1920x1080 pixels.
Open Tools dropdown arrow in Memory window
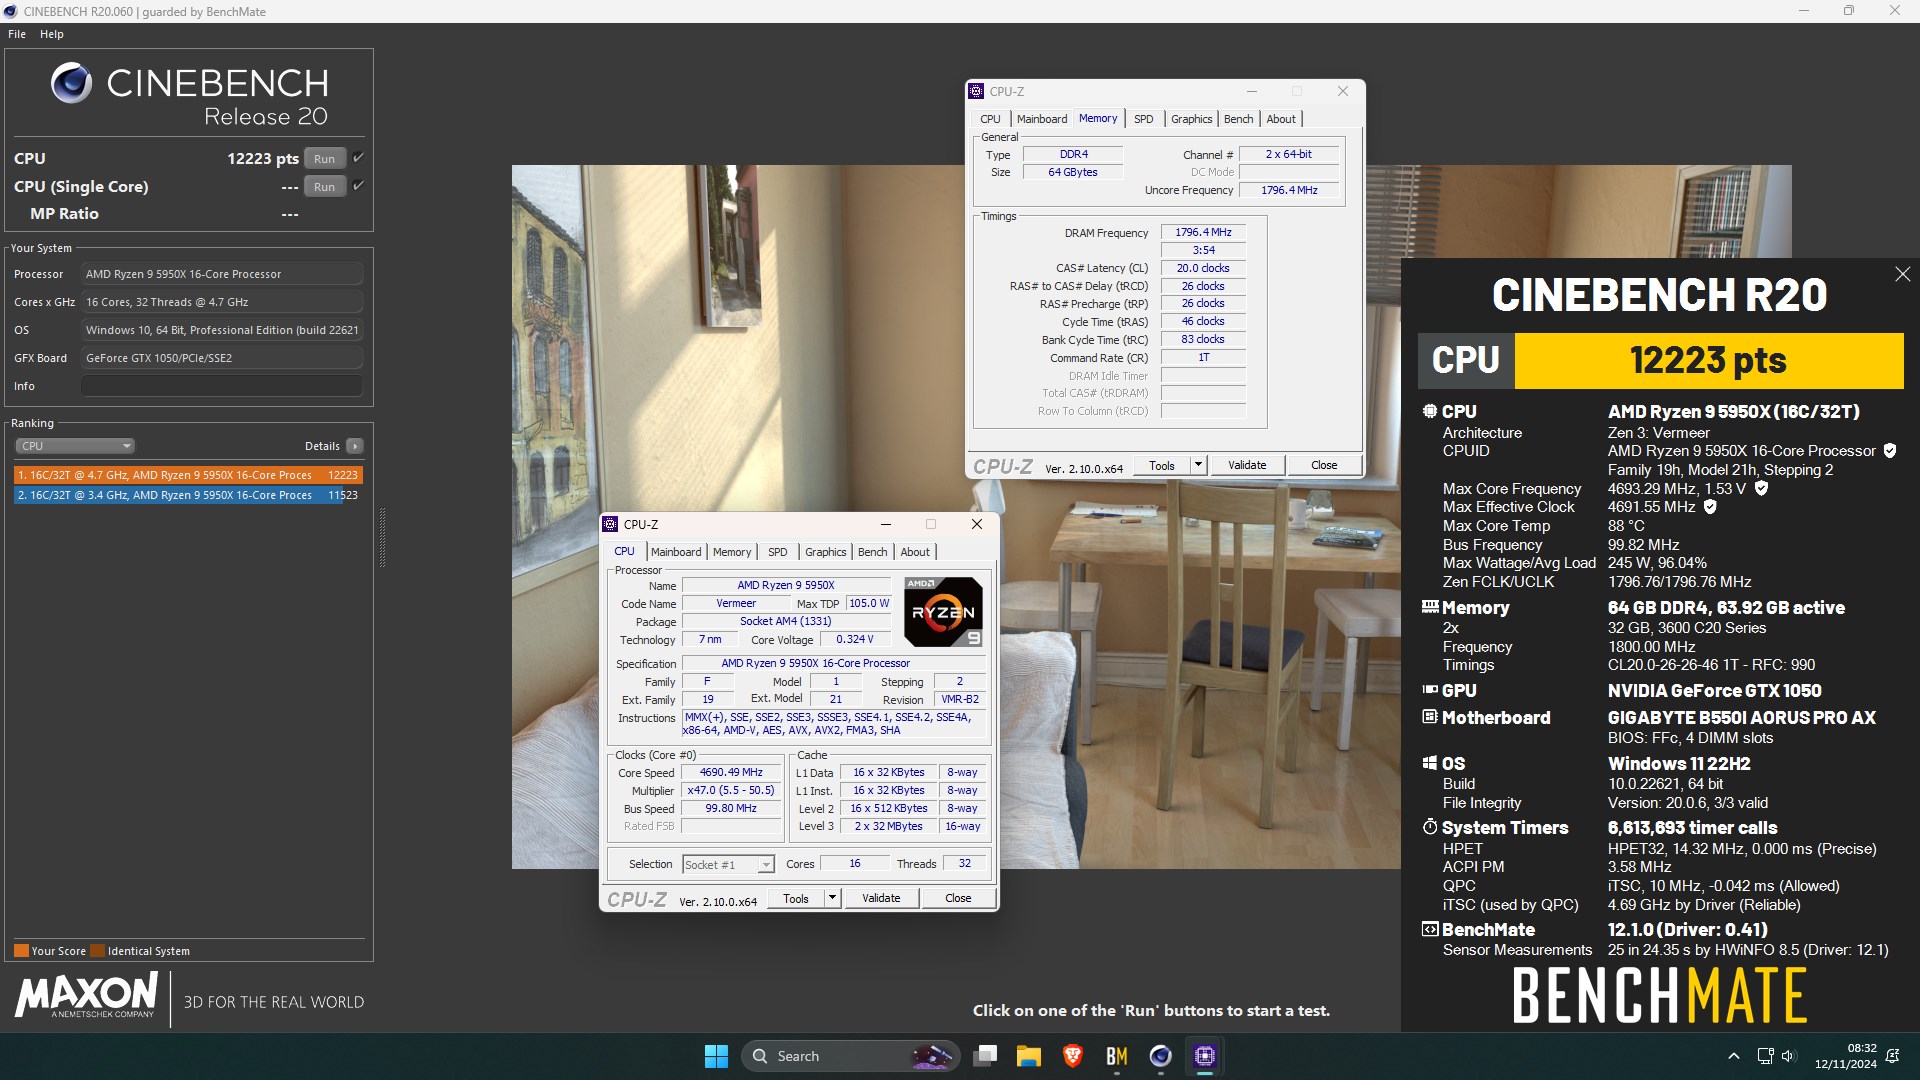[1198, 465]
